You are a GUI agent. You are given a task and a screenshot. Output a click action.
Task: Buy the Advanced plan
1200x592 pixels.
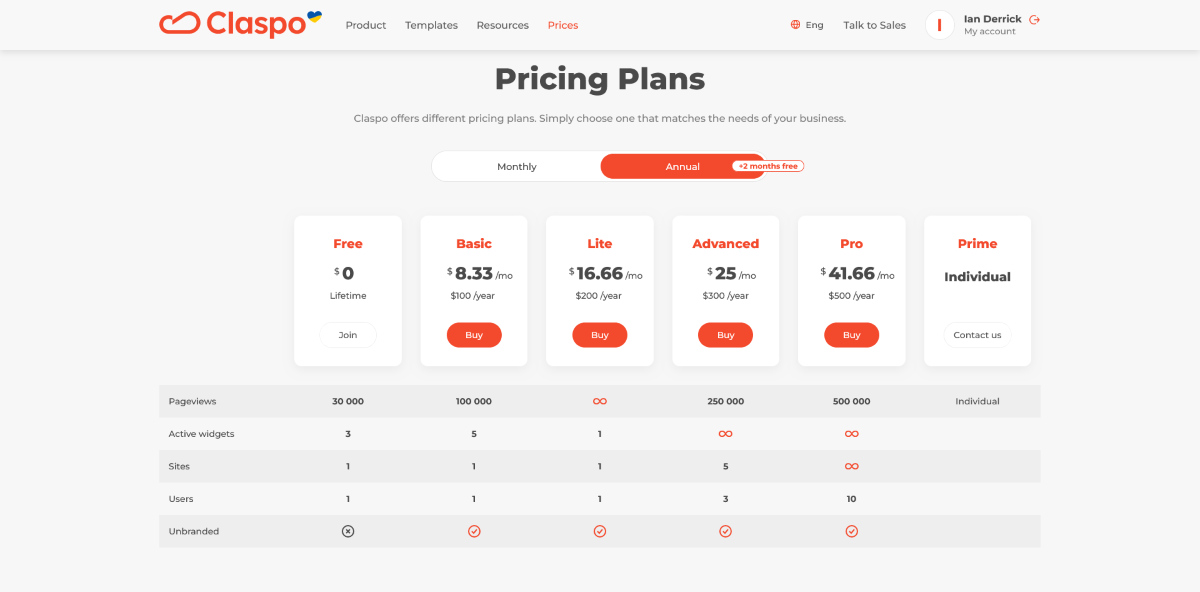726,335
